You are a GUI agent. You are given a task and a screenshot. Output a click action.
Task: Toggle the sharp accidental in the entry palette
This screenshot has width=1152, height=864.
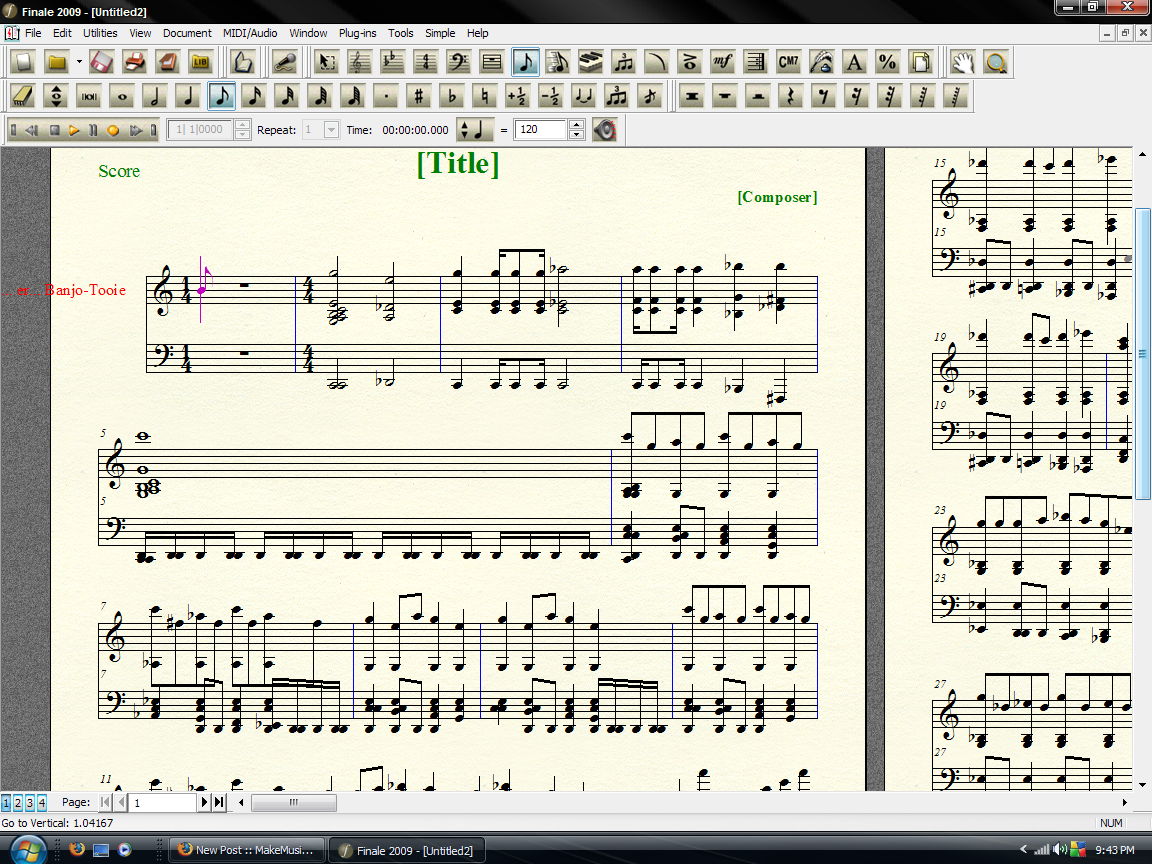pos(418,96)
